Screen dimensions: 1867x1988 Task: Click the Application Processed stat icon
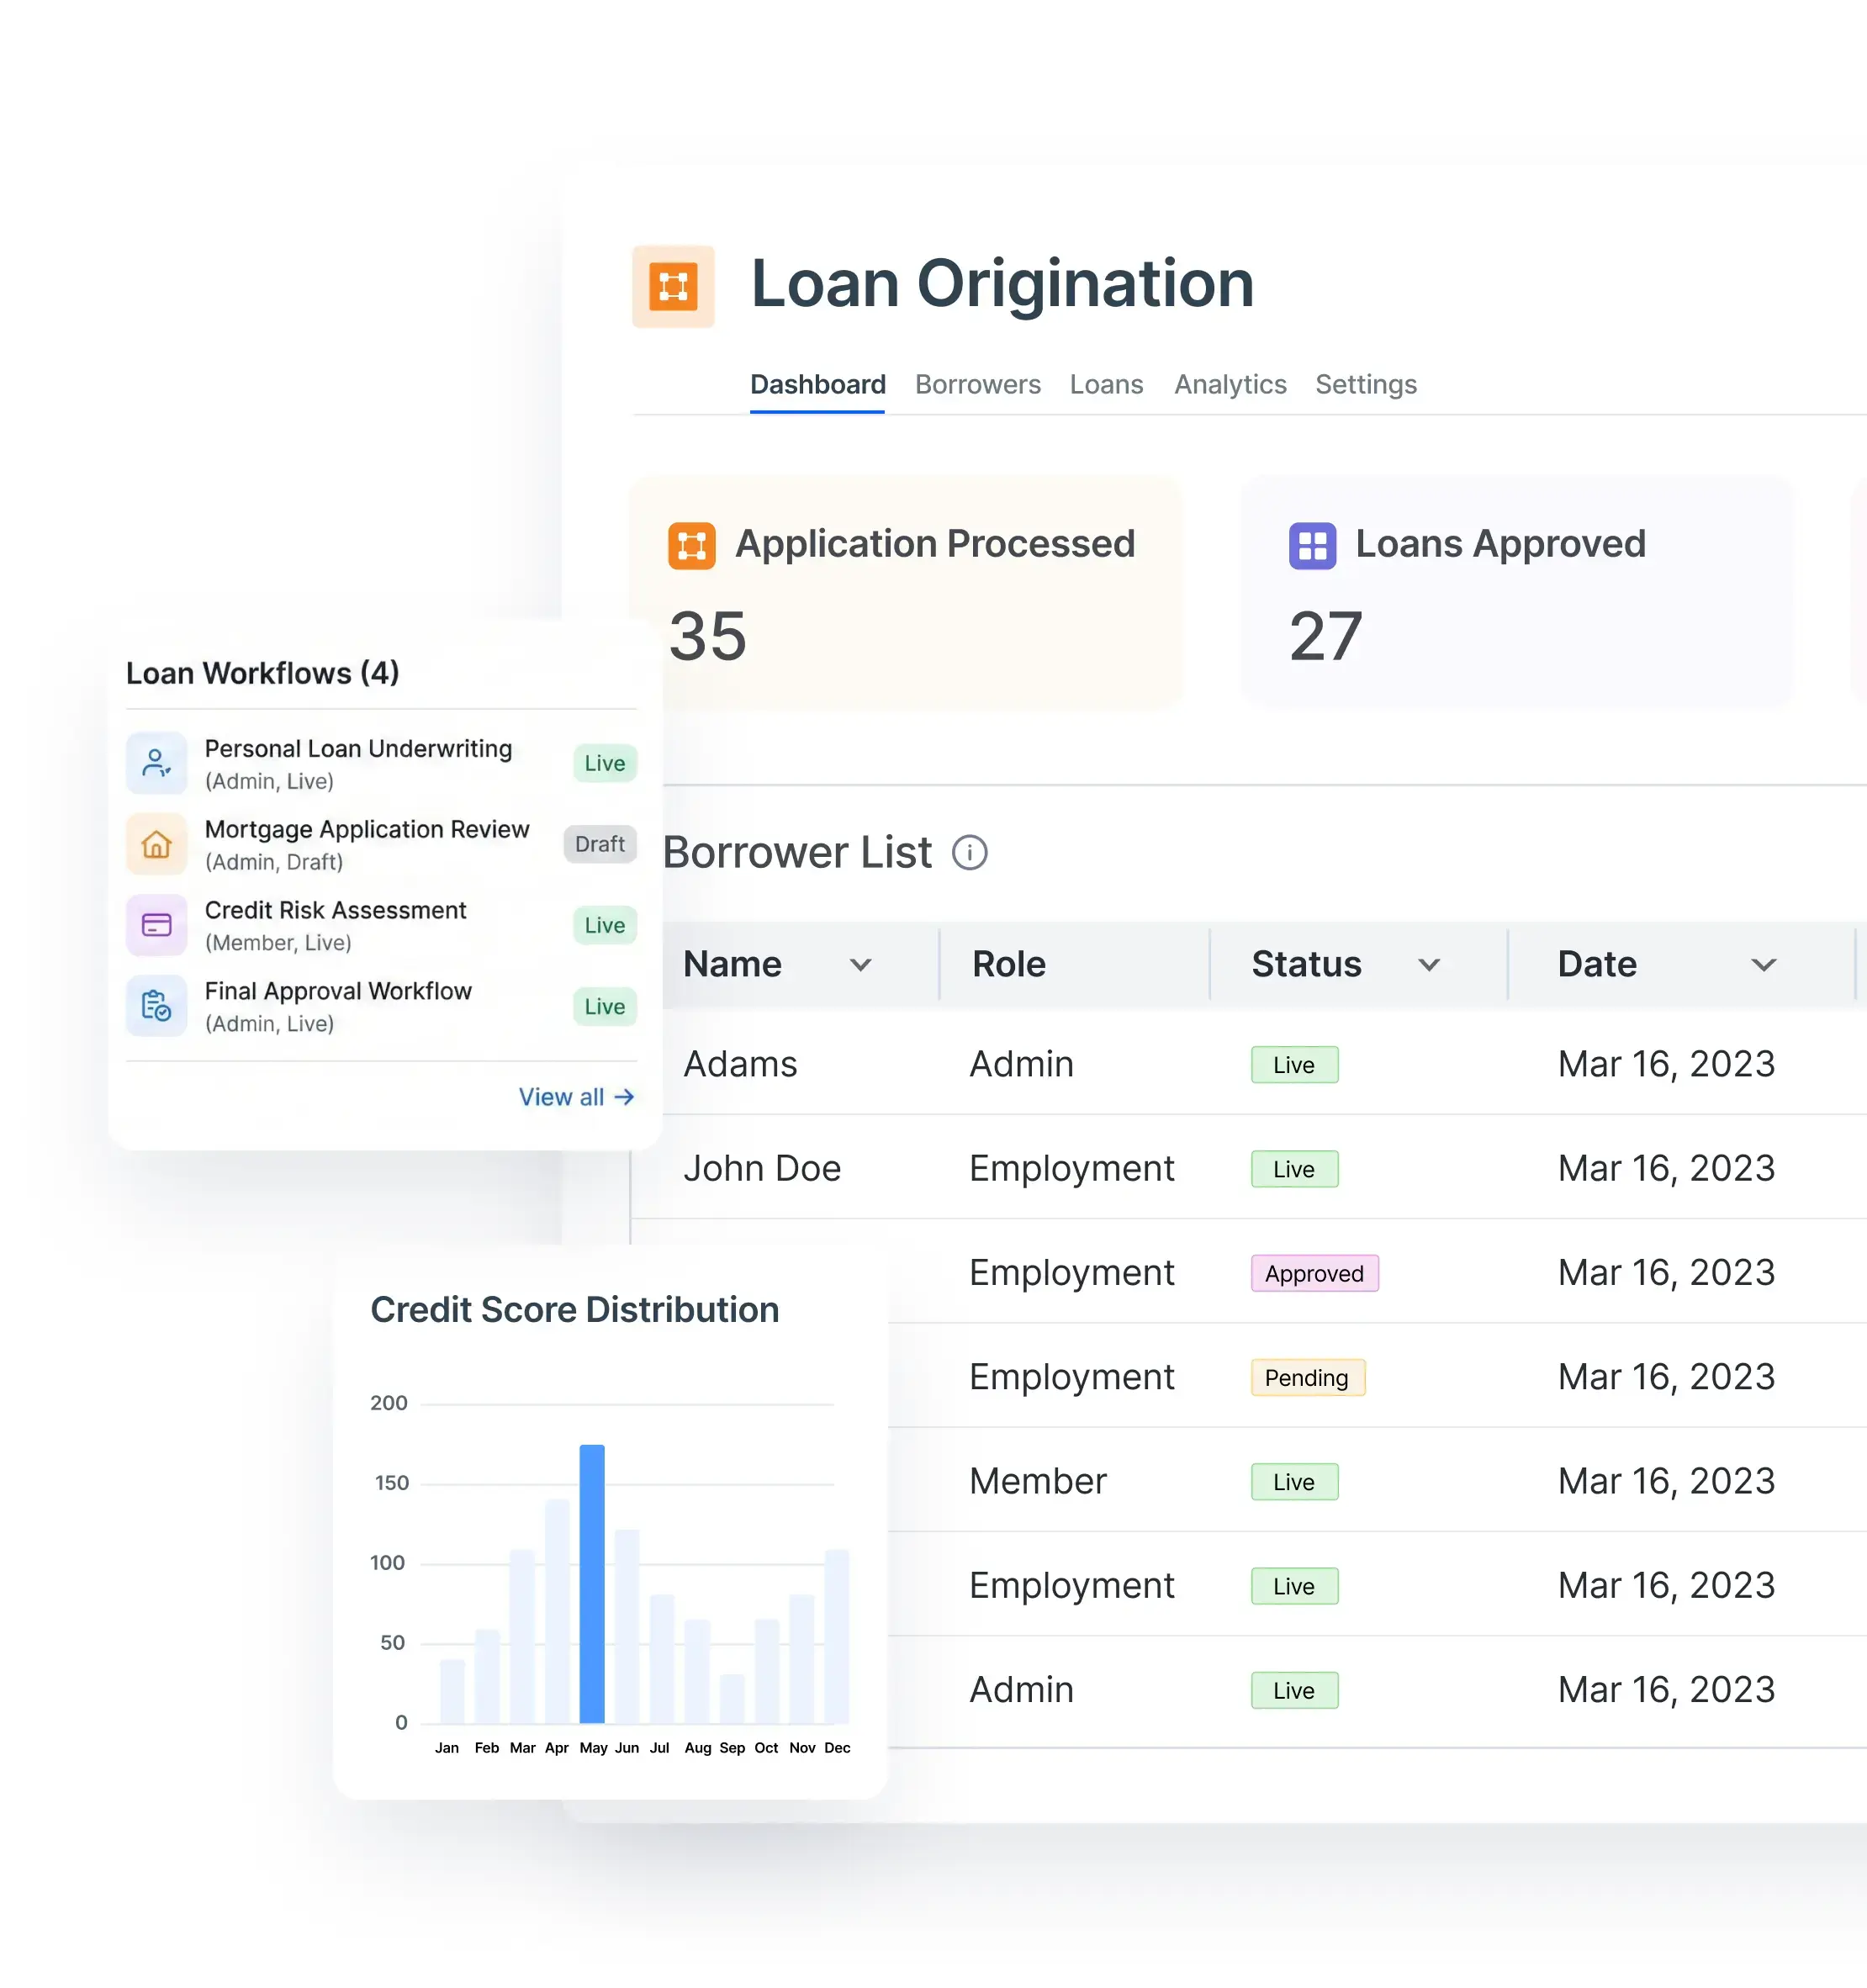click(691, 545)
